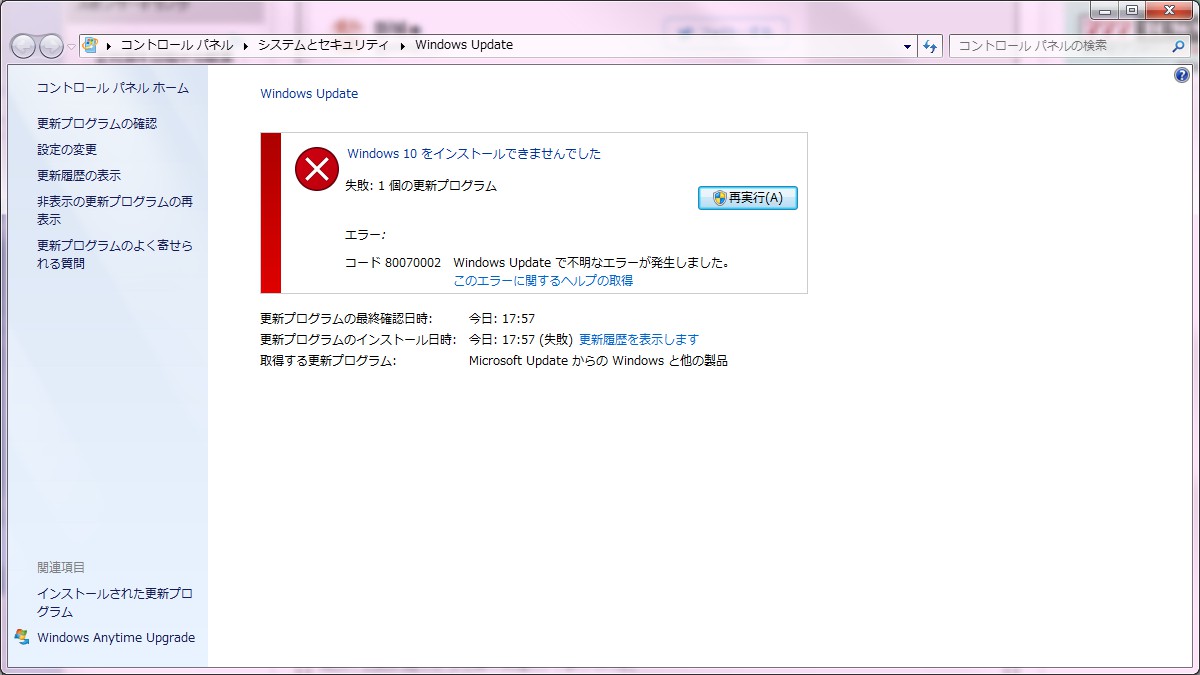1200x675 pixels.
Task: Click Windows 10 をインストールできませんでした heading
Action: click(474, 154)
